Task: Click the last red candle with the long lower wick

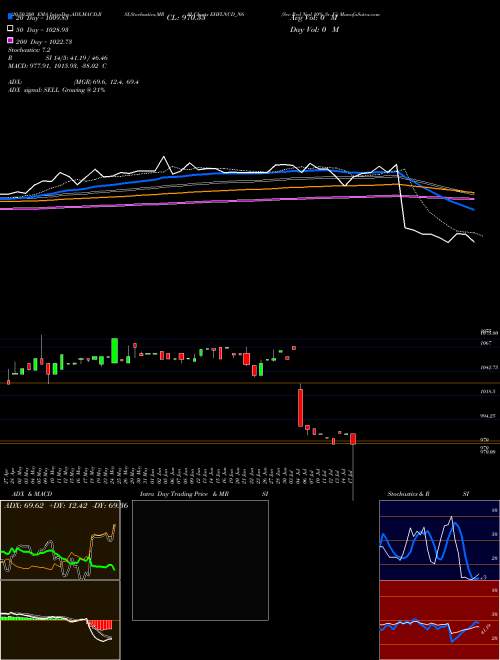Action: (353, 439)
